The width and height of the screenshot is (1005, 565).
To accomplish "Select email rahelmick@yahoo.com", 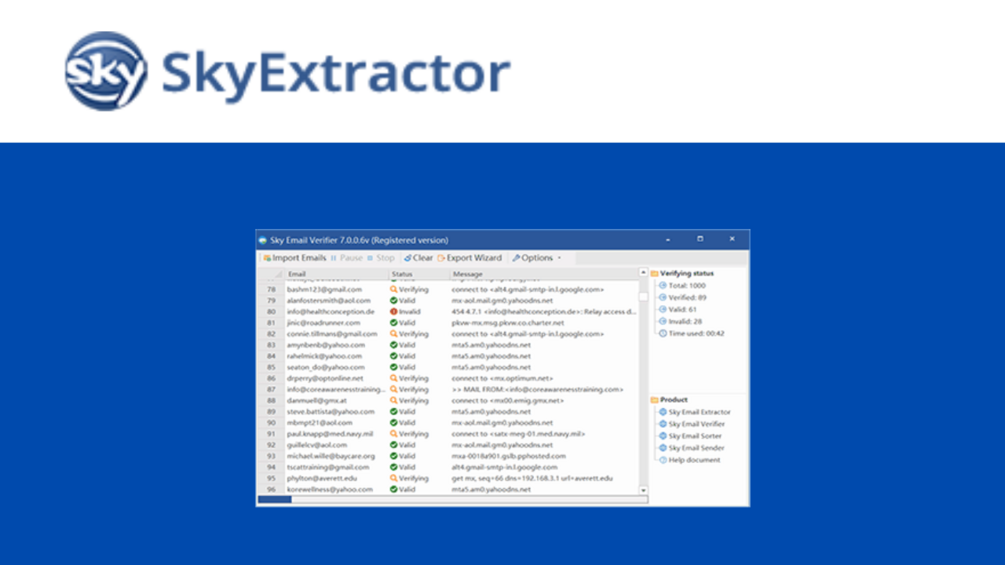I will [324, 356].
